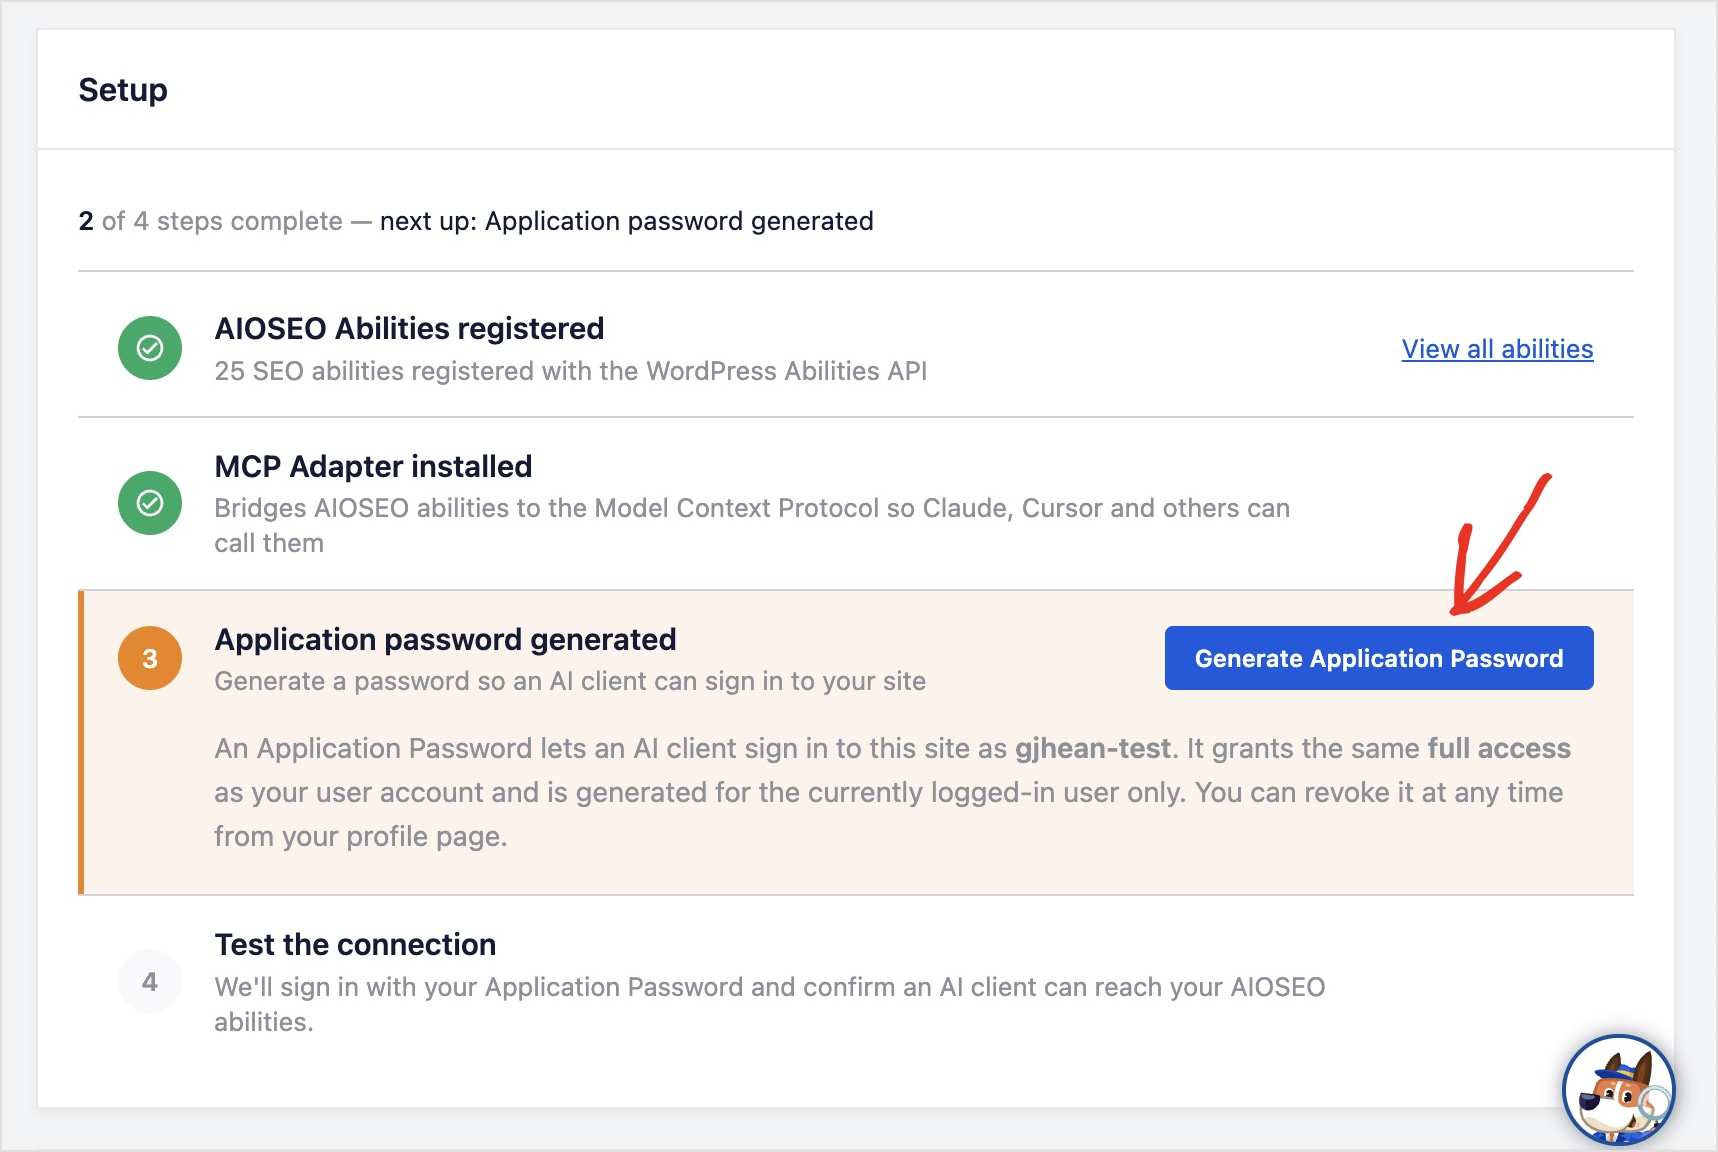This screenshot has width=1718, height=1152.
Task: Click the '2 of 4 steps complete' progress text
Action: pos(210,221)
